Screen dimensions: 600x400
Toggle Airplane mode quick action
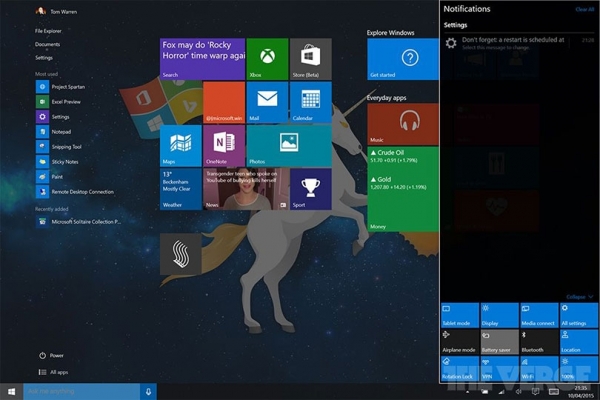(x=460, y=342)
